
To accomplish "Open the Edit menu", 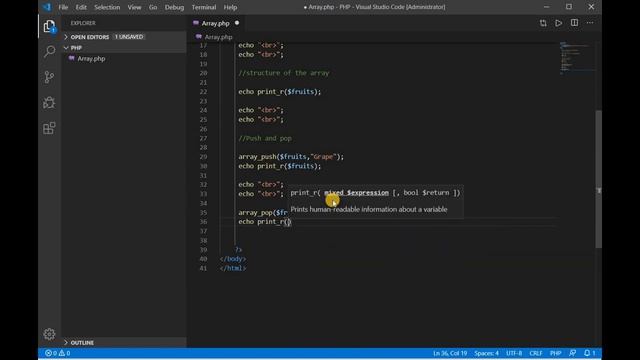I will coord(81,7).
